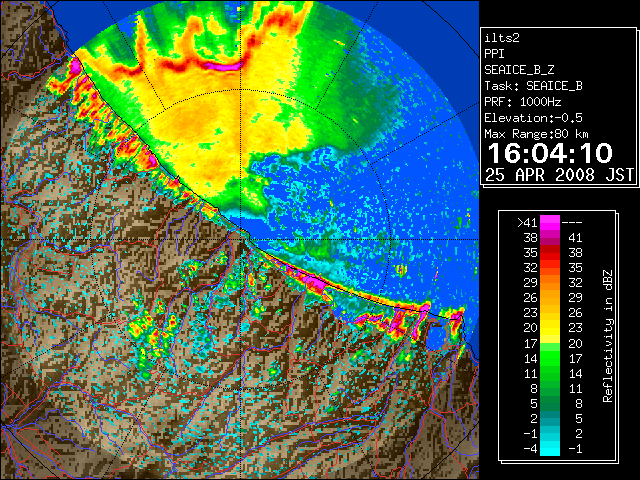Image resolution: width=640 pixels, height=480 pixels.
Task: Pick the bright green legend band beside 14
Action: pos(550,358)
